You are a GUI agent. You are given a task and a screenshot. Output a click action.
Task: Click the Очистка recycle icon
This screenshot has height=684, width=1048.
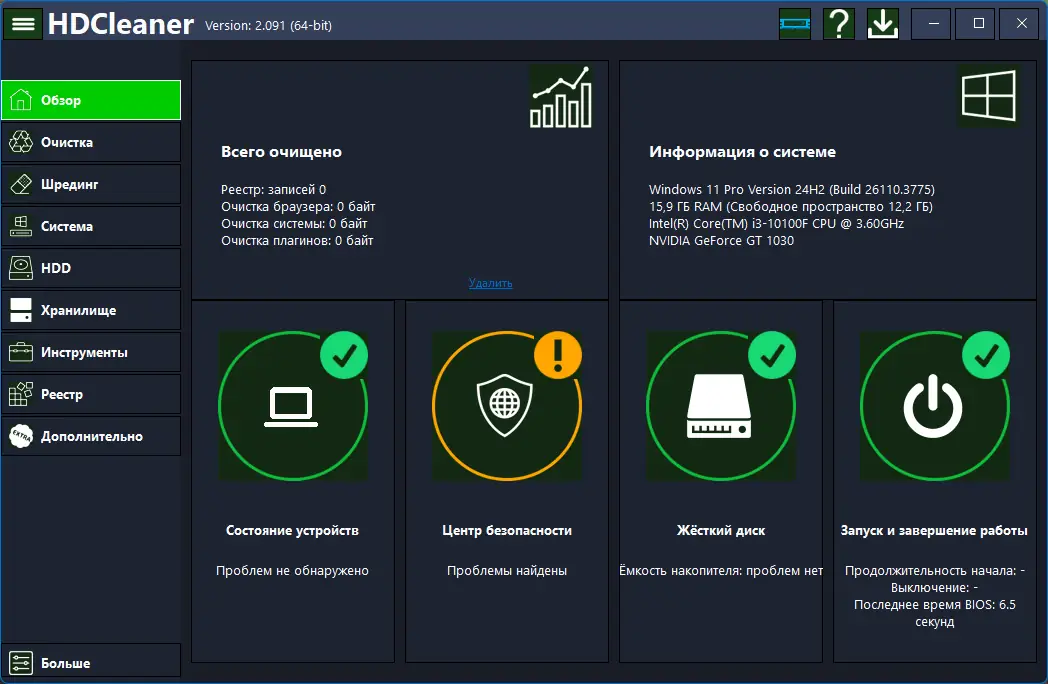coord(21,142)
